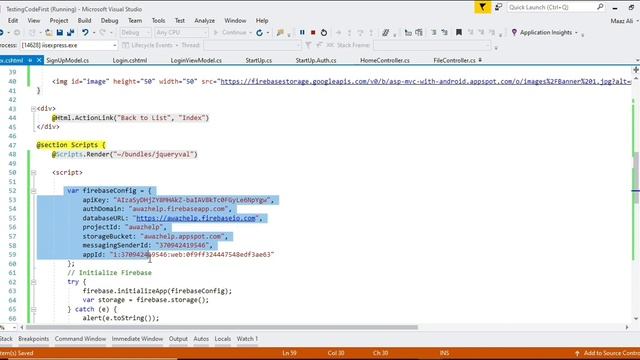Click the Uncomment selection icon
The width and height of the screenshot is (640, 360).
coord(444,32)
